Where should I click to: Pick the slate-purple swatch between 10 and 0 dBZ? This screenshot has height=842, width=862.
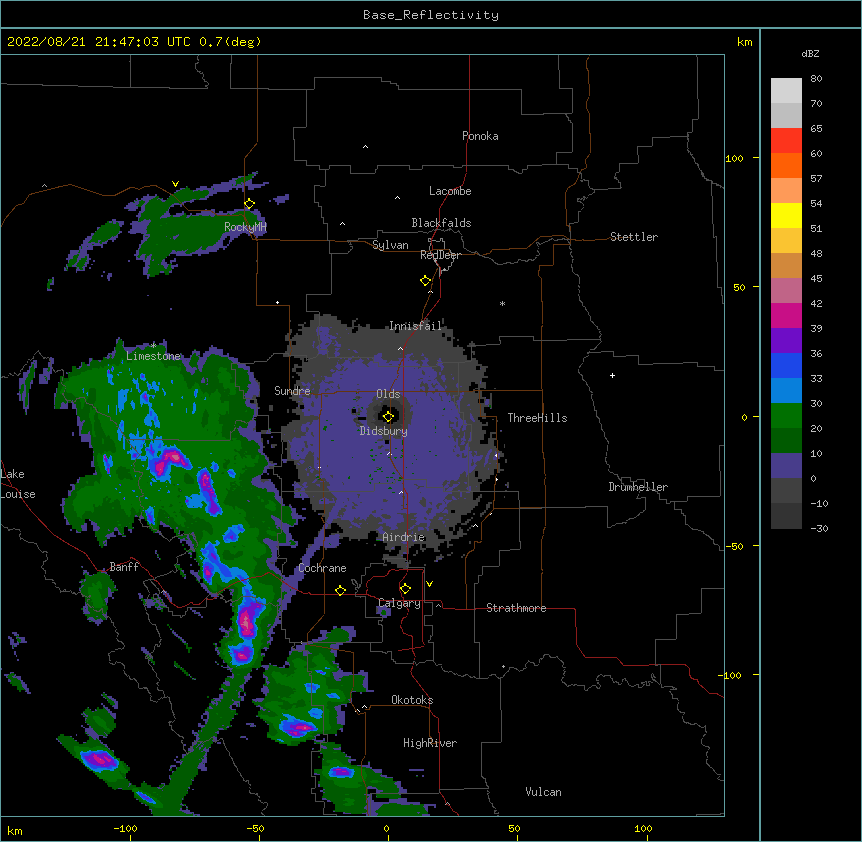786,466
